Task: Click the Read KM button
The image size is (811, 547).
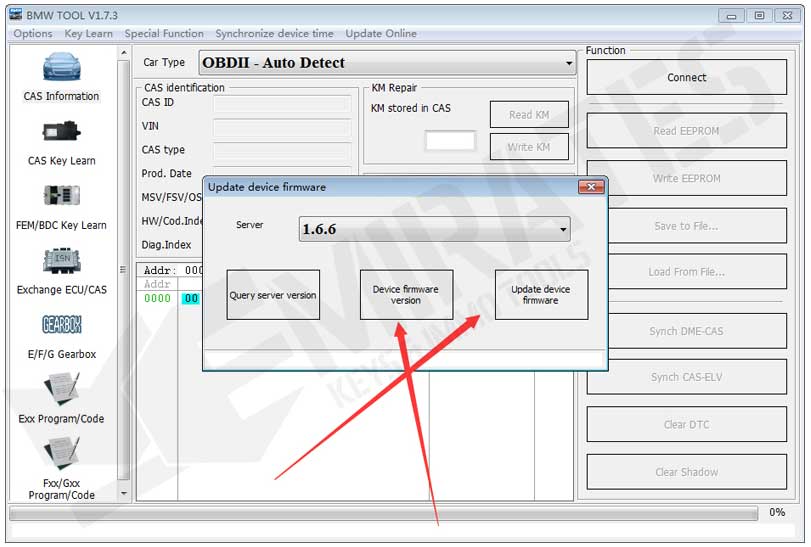Action: tap(529, 114)
